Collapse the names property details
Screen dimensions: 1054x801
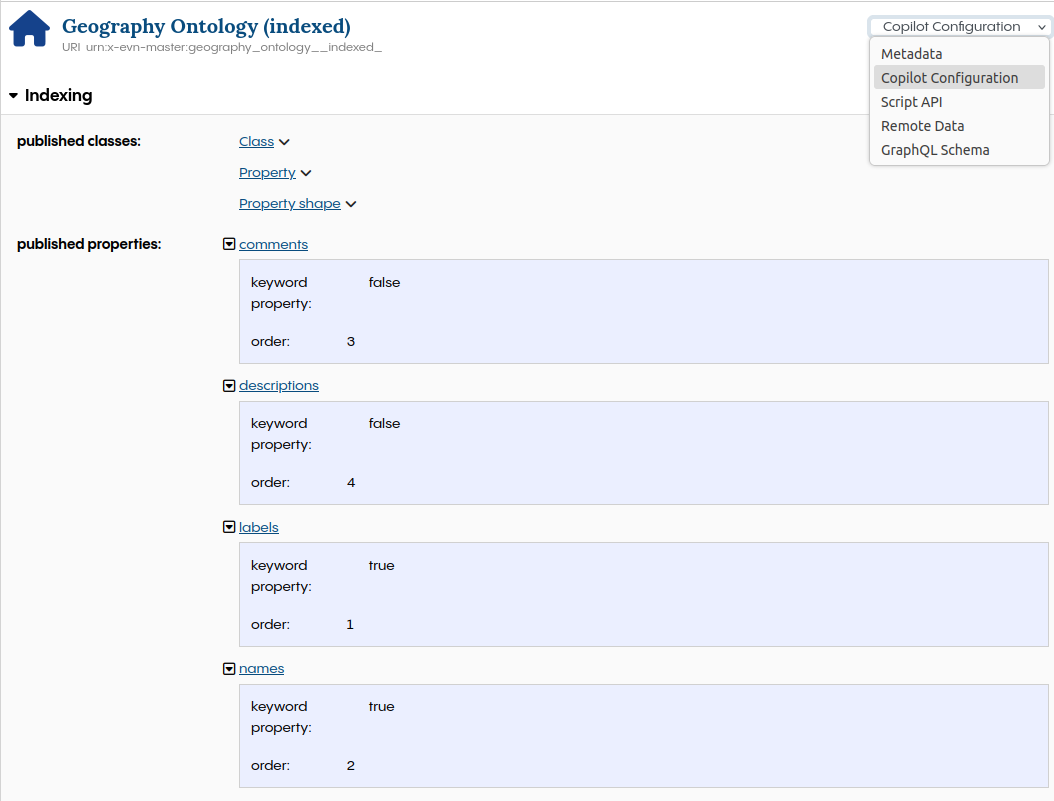pyautogui.click(x=229, y=668)
